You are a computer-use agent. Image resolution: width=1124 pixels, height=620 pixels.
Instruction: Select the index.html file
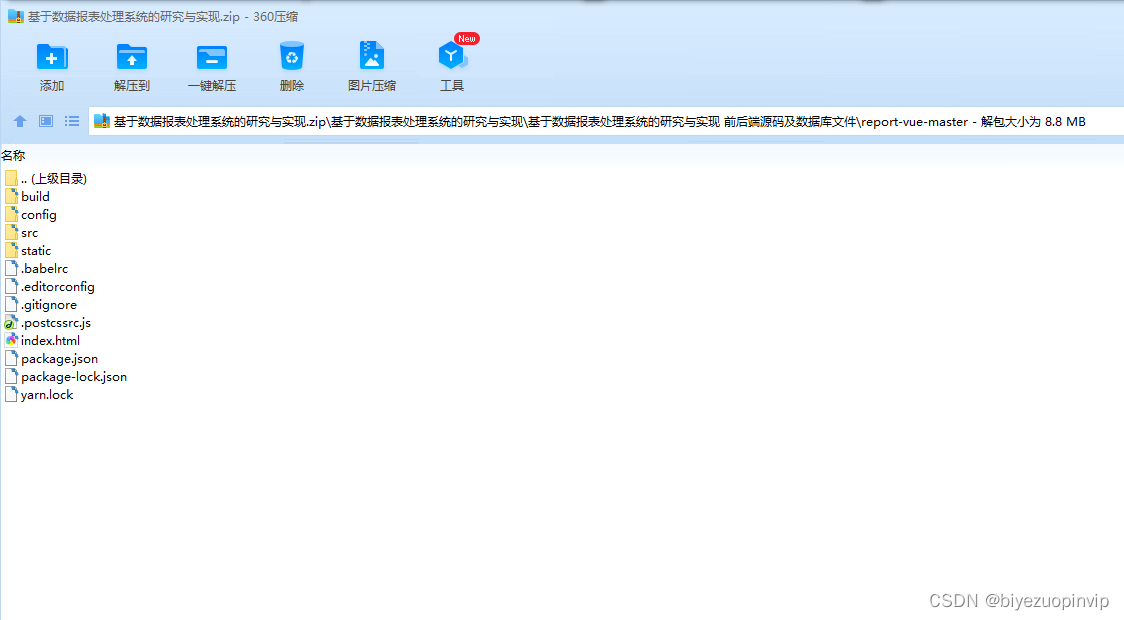click(x=50, y=341)
